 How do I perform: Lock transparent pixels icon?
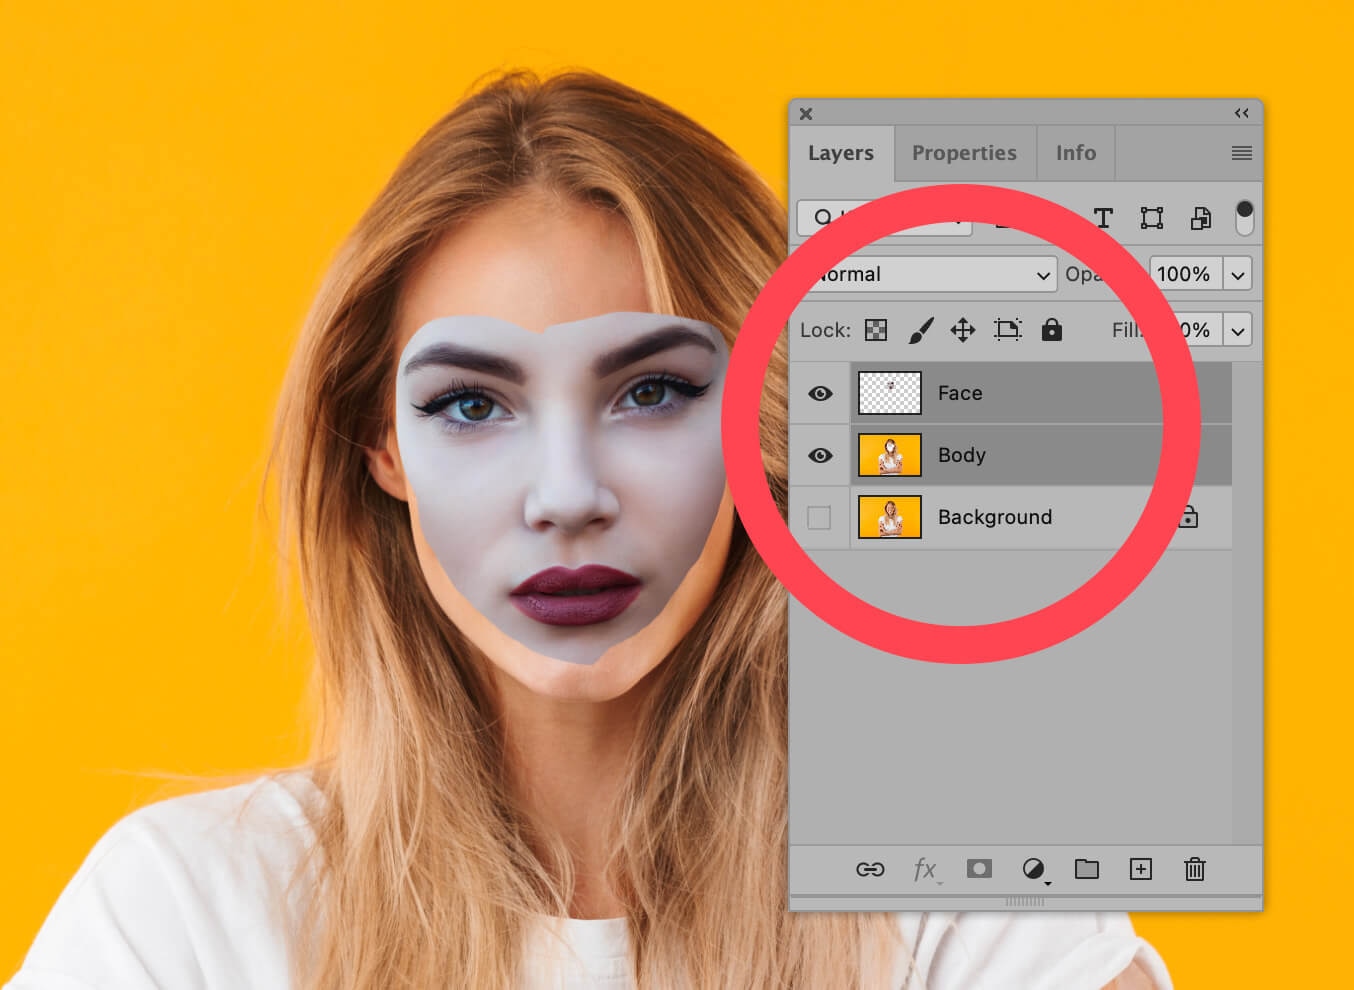tap(876, 330)
